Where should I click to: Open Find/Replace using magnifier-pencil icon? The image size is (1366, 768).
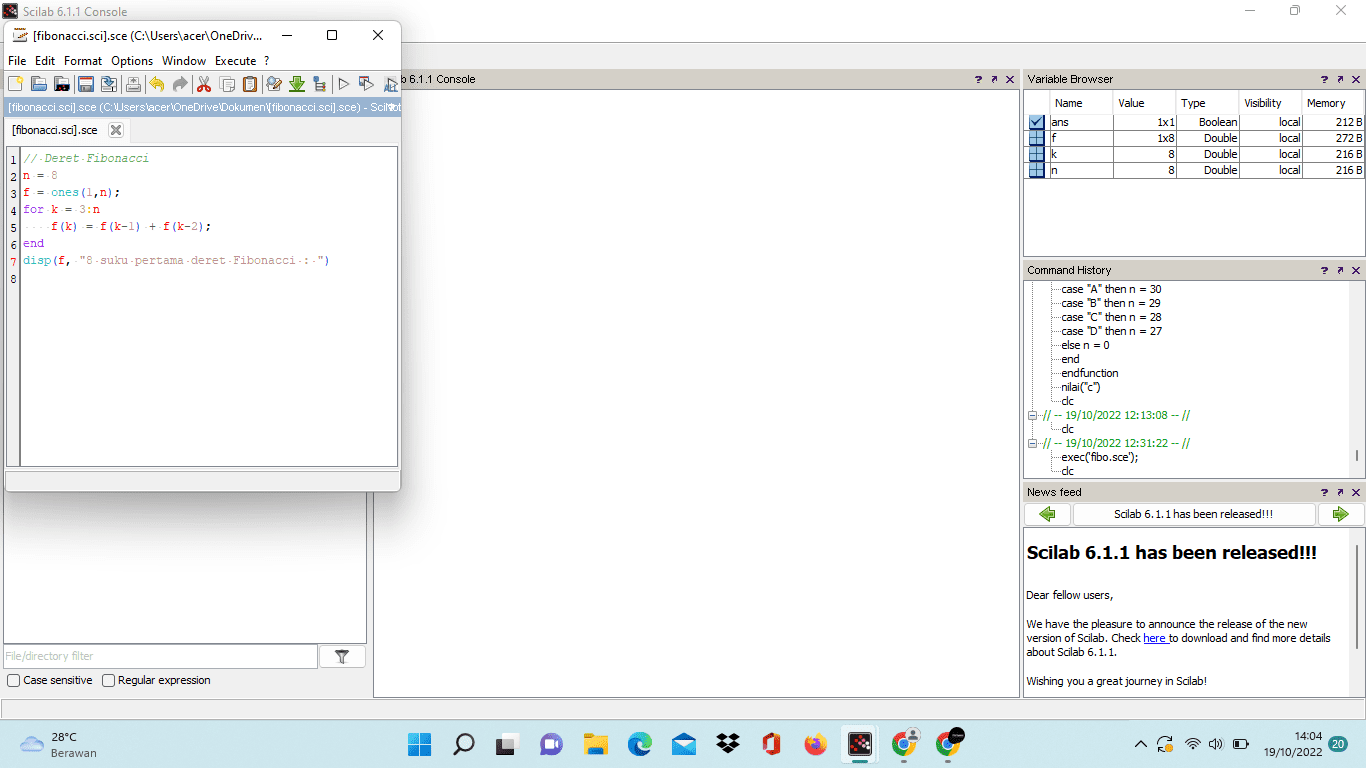[x=274, y=84]
